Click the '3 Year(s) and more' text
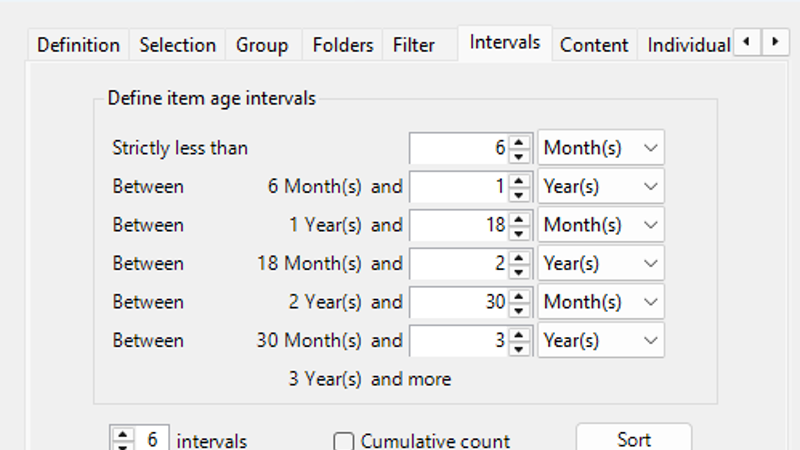Image resolution: width=800 pixels, height=450 pixels. tap(370, 379)
